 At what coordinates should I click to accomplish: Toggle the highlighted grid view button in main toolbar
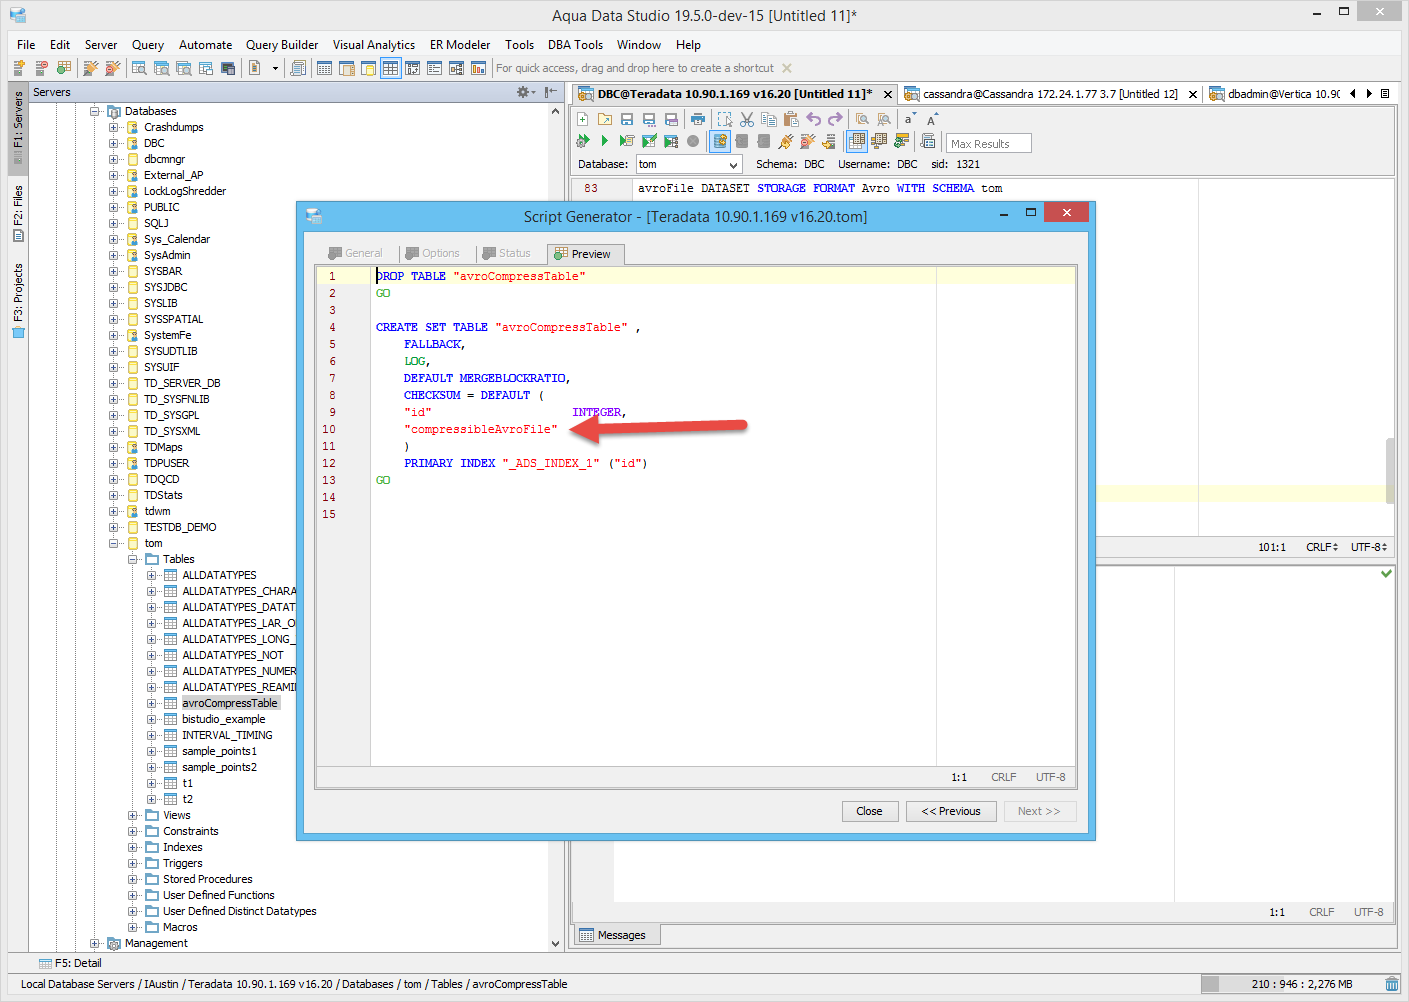[390, 68]
